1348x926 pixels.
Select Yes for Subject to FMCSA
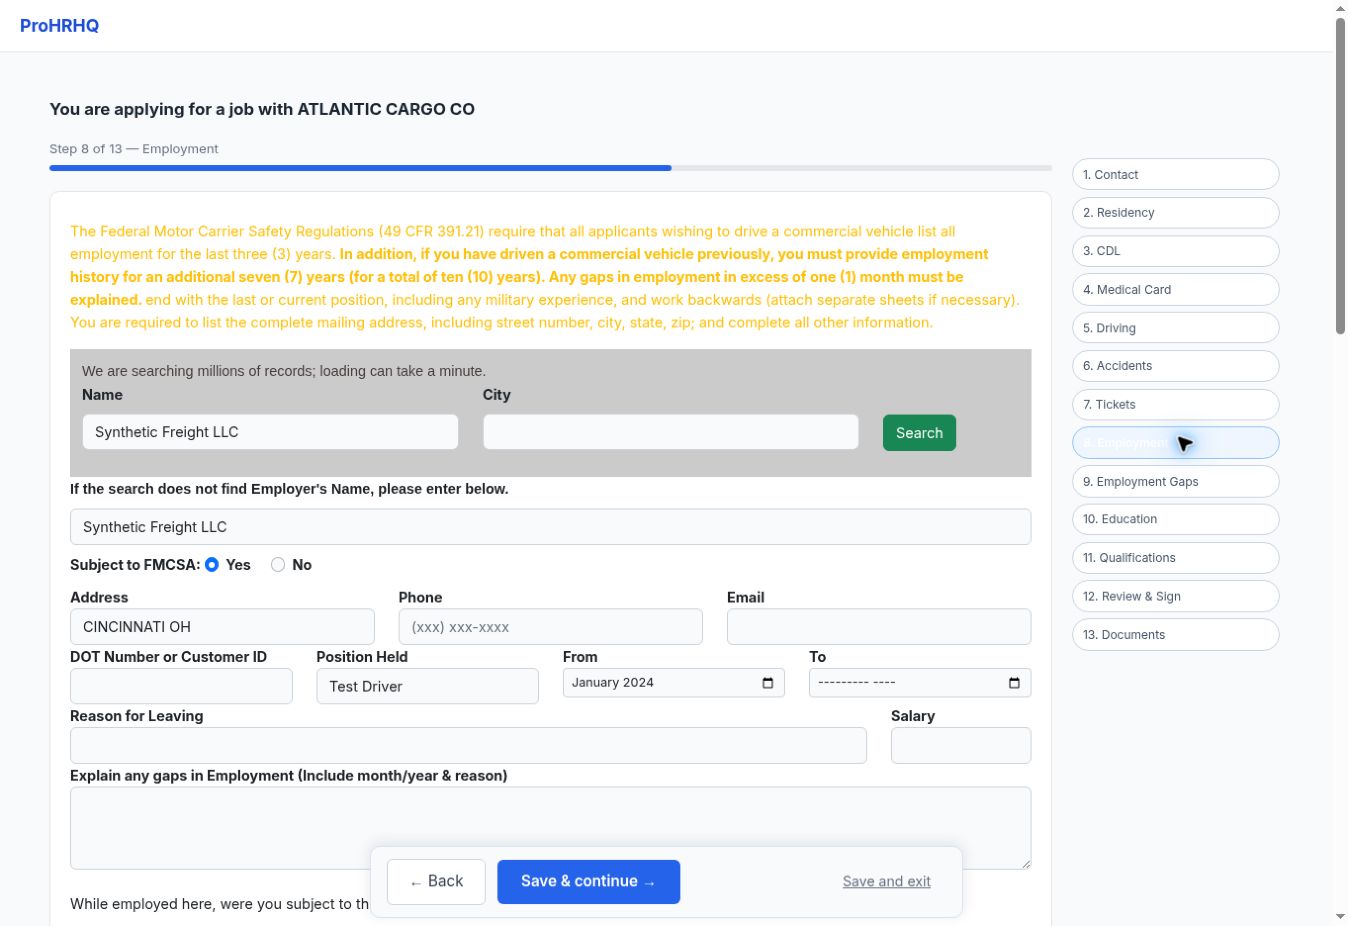point(212,565)
